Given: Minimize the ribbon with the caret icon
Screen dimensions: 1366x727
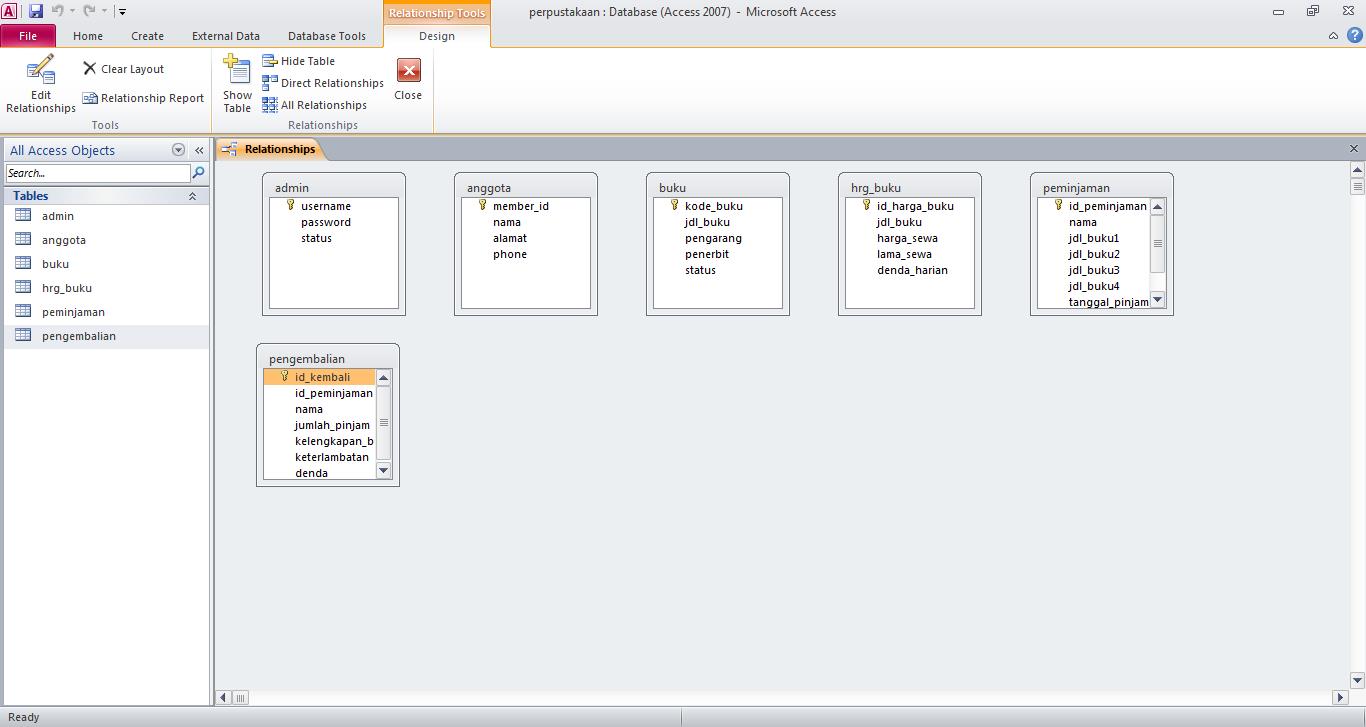Looking at the screenshot, I should click(x=1333, y=36).
